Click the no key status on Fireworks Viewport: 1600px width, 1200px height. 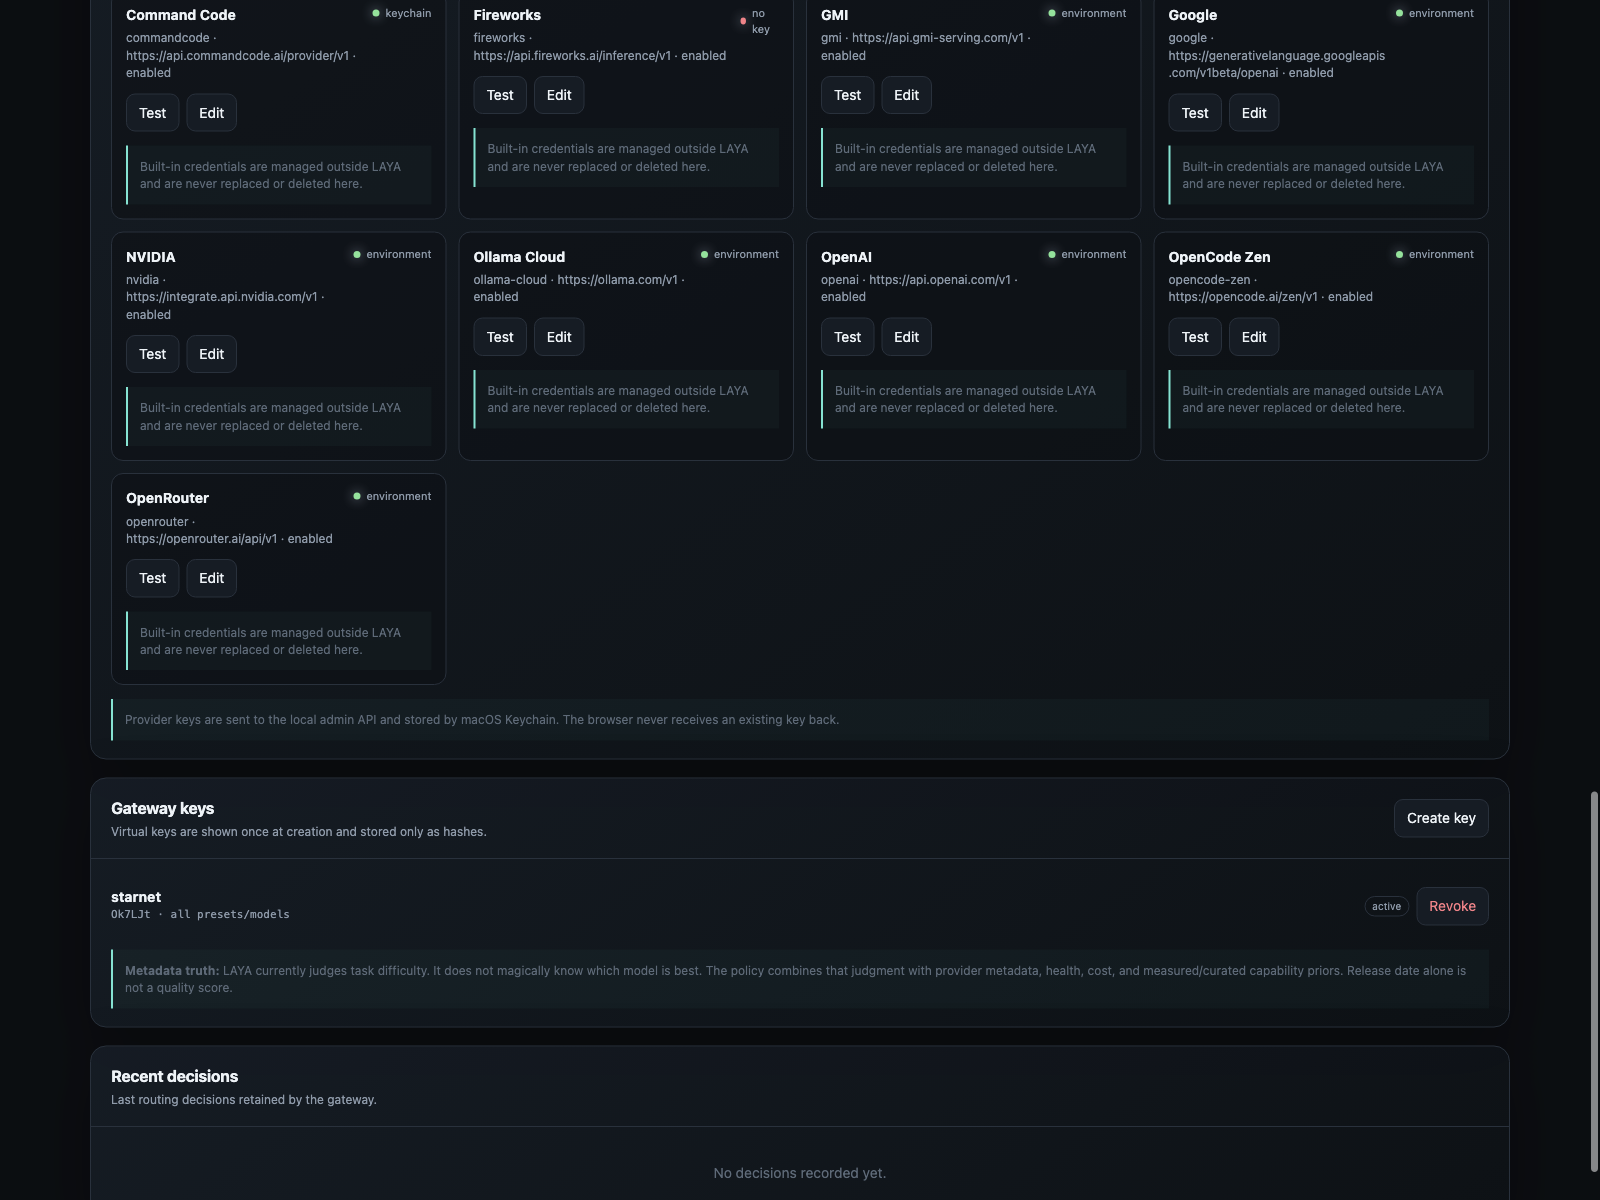pyautogui.click(x=756, y=21)
